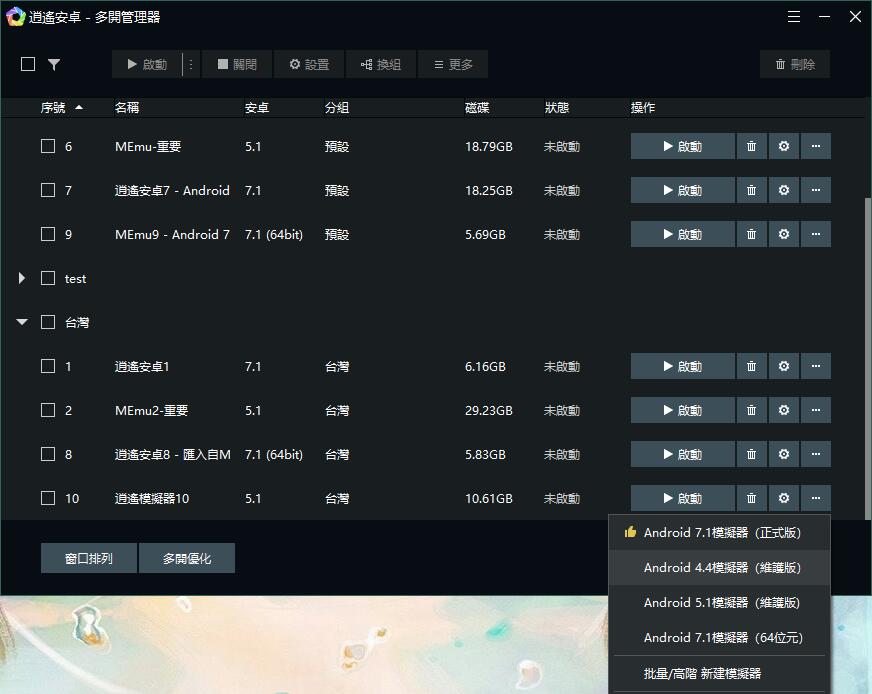The image size is (872, 694).
Task: Open settings gear icon for MEmu2-重要
Action: (783, 410)
